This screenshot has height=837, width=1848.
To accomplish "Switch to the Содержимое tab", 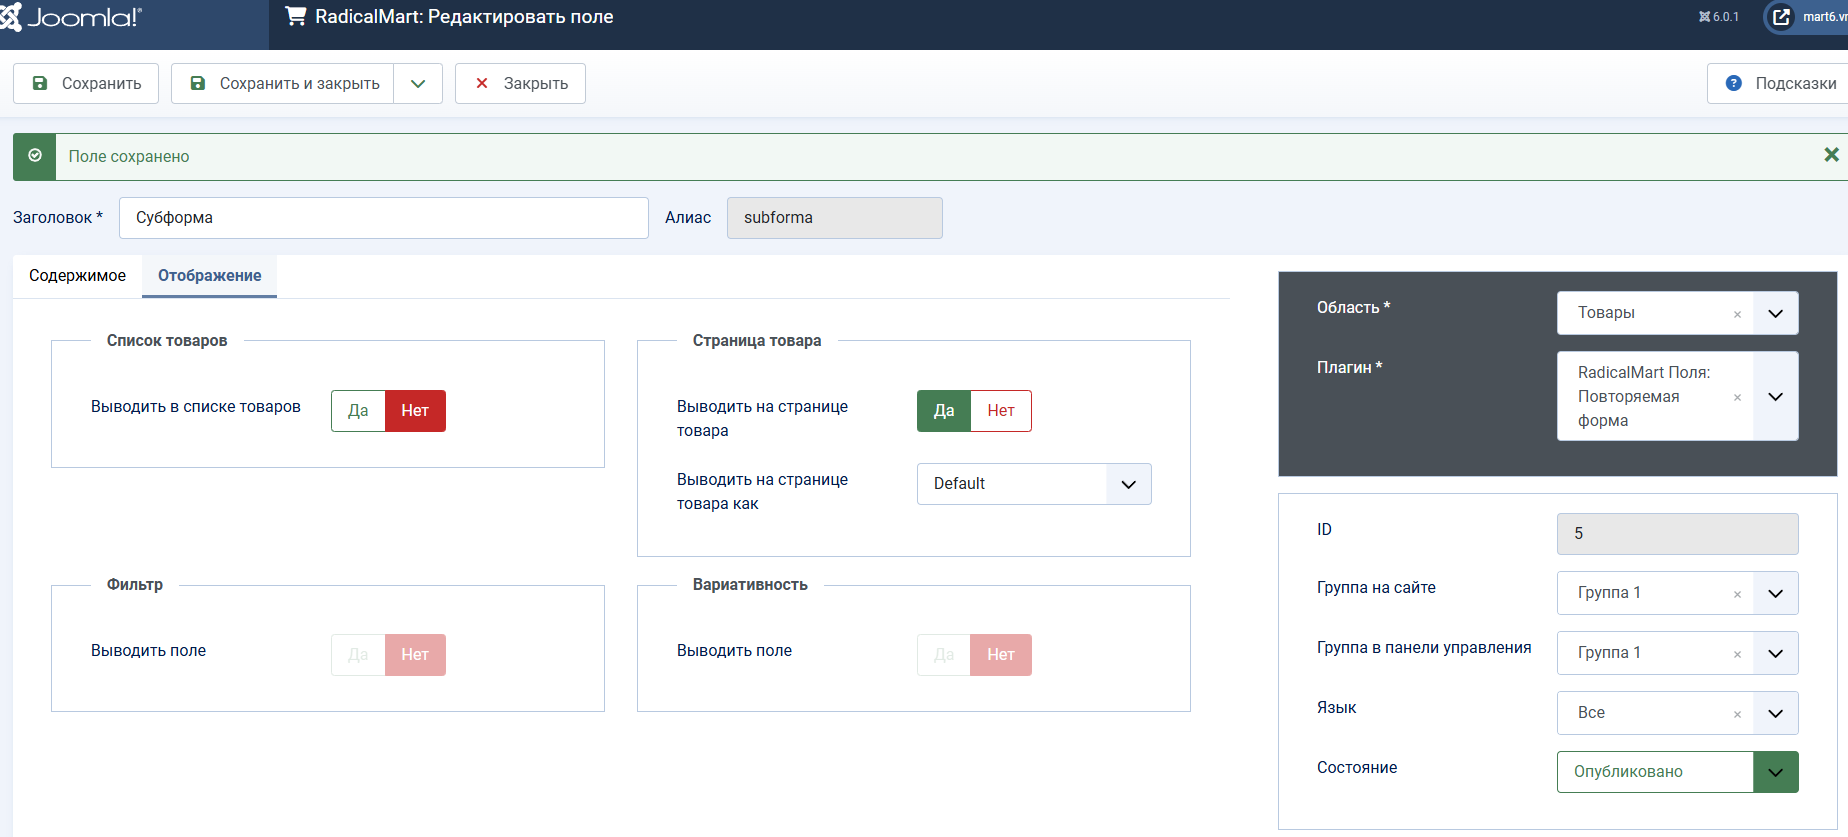I will pyautogui.click(x=77, y=276).
